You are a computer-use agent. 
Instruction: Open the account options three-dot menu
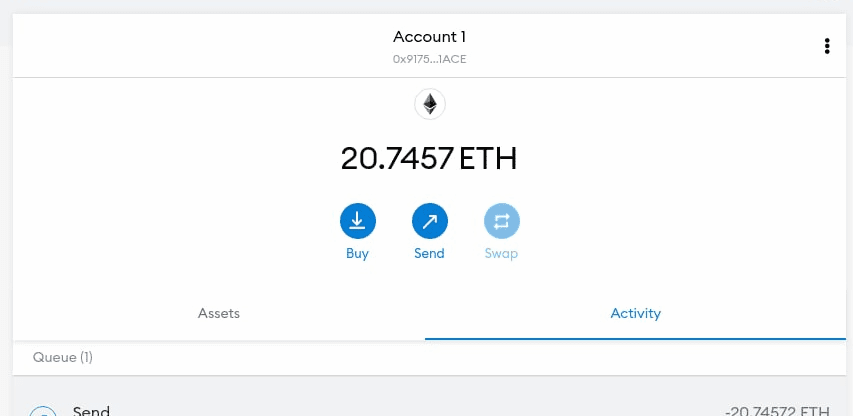coord(827,46)
